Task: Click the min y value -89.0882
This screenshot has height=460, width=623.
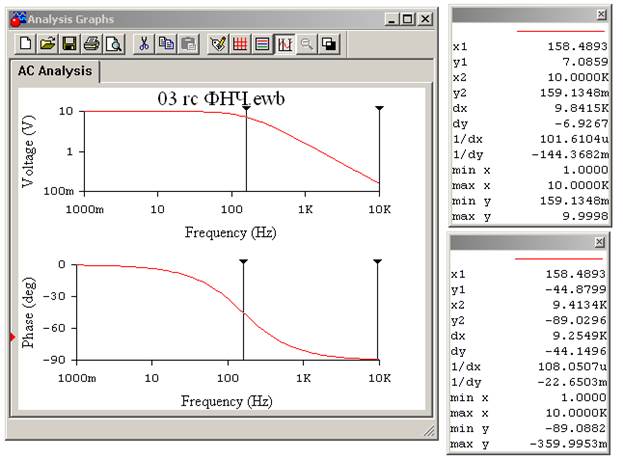Action: [x=575, y=429]
